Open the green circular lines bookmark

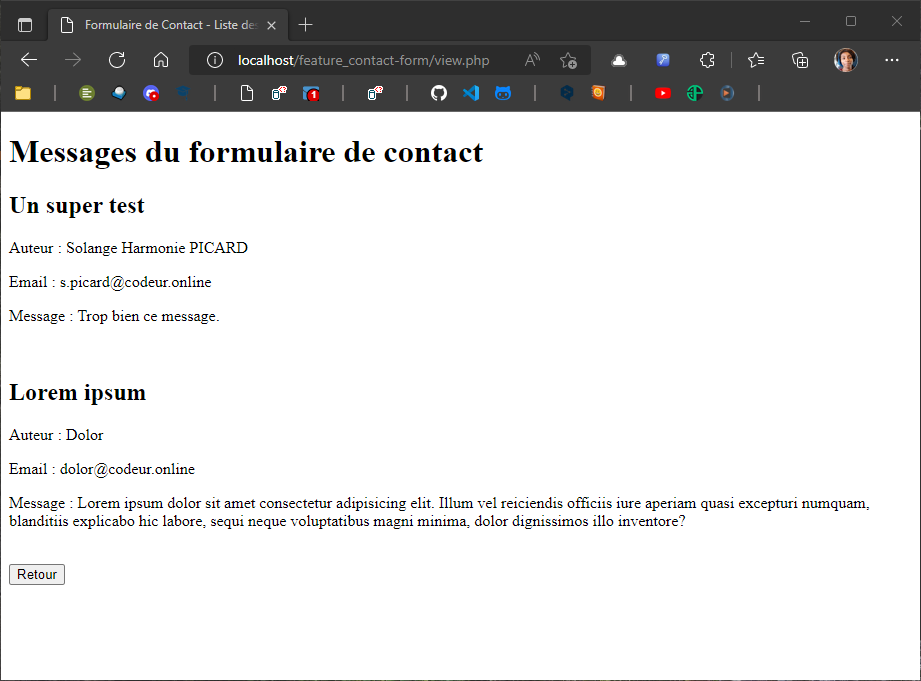[x=87, y=93]
